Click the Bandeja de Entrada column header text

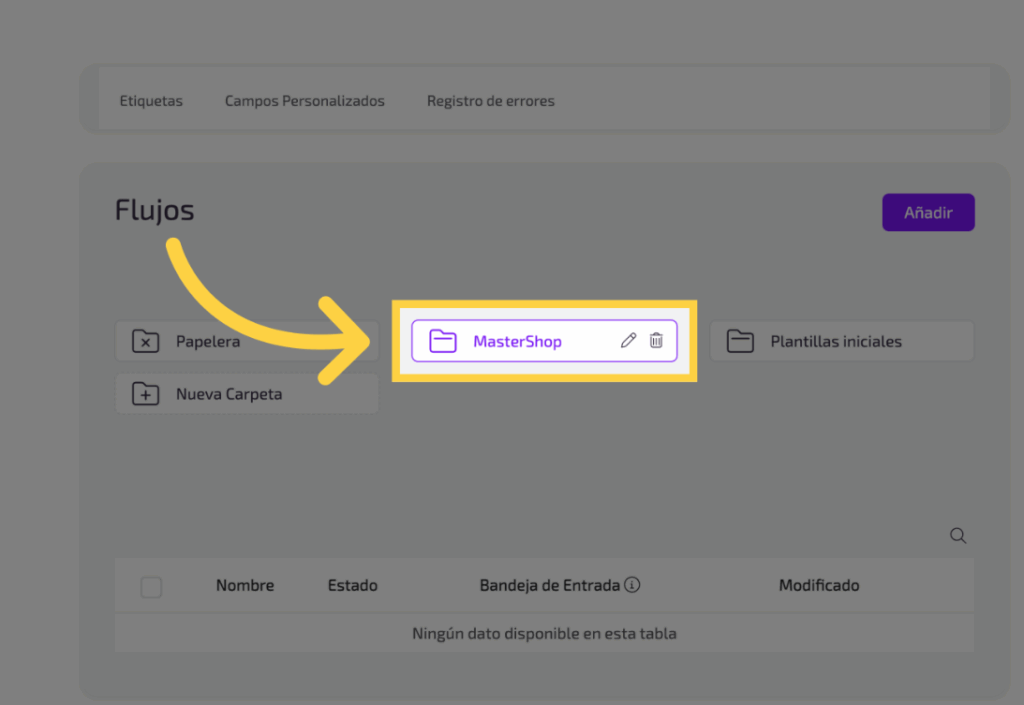pos(549,586)
